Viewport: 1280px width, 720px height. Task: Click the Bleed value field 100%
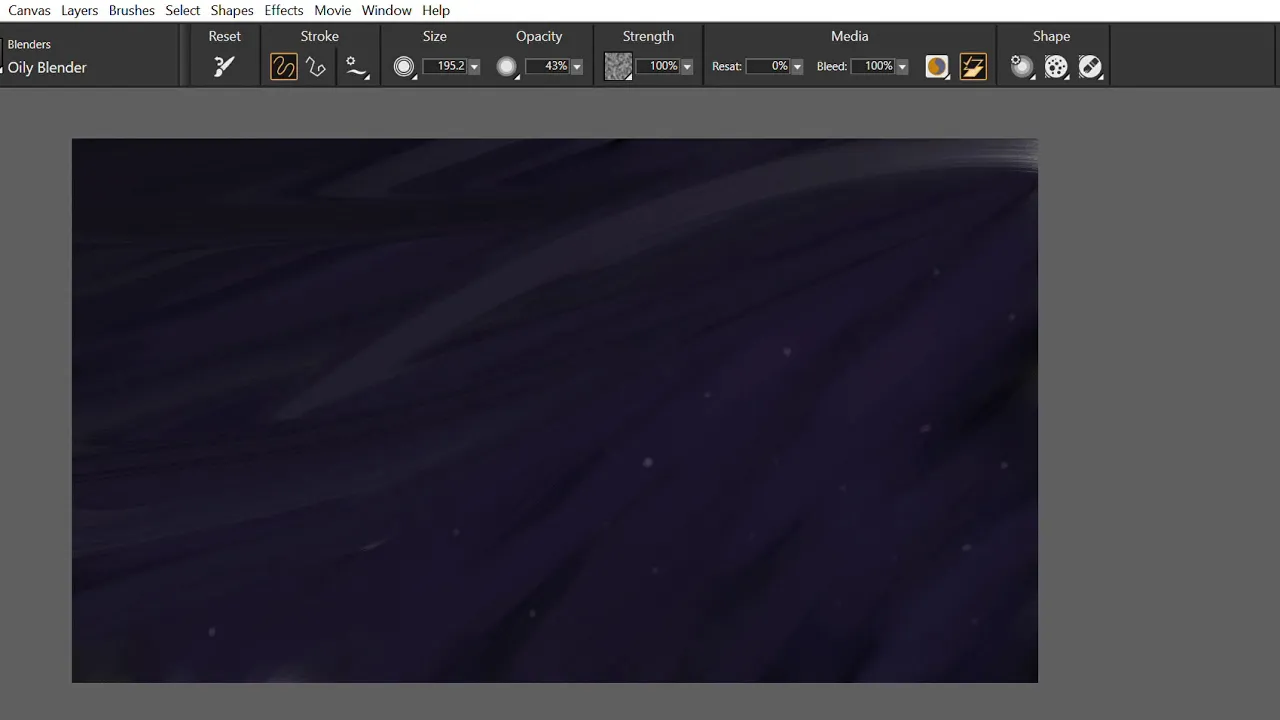873,66
